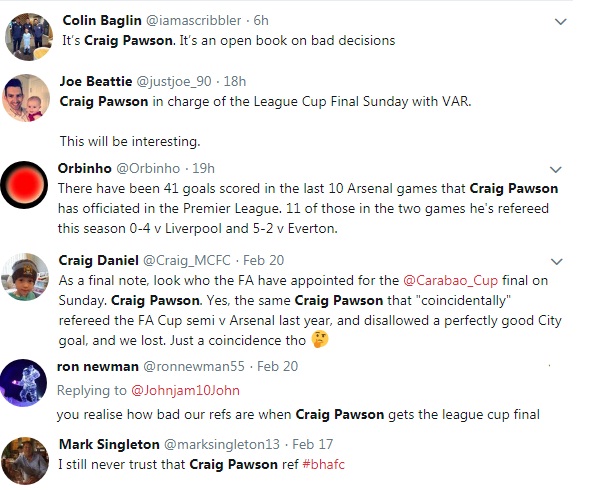Expand options chevron on Craig Daniel's tweet
Image resolution: width=598 pixels, height=490 pixels.
point(557,262)
